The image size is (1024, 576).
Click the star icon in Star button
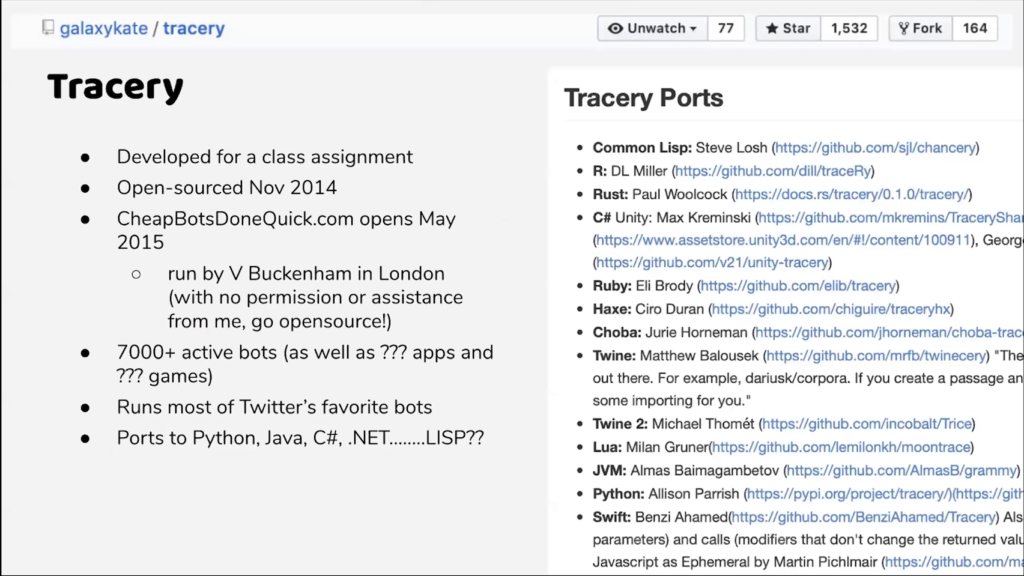tap(772, 28)
